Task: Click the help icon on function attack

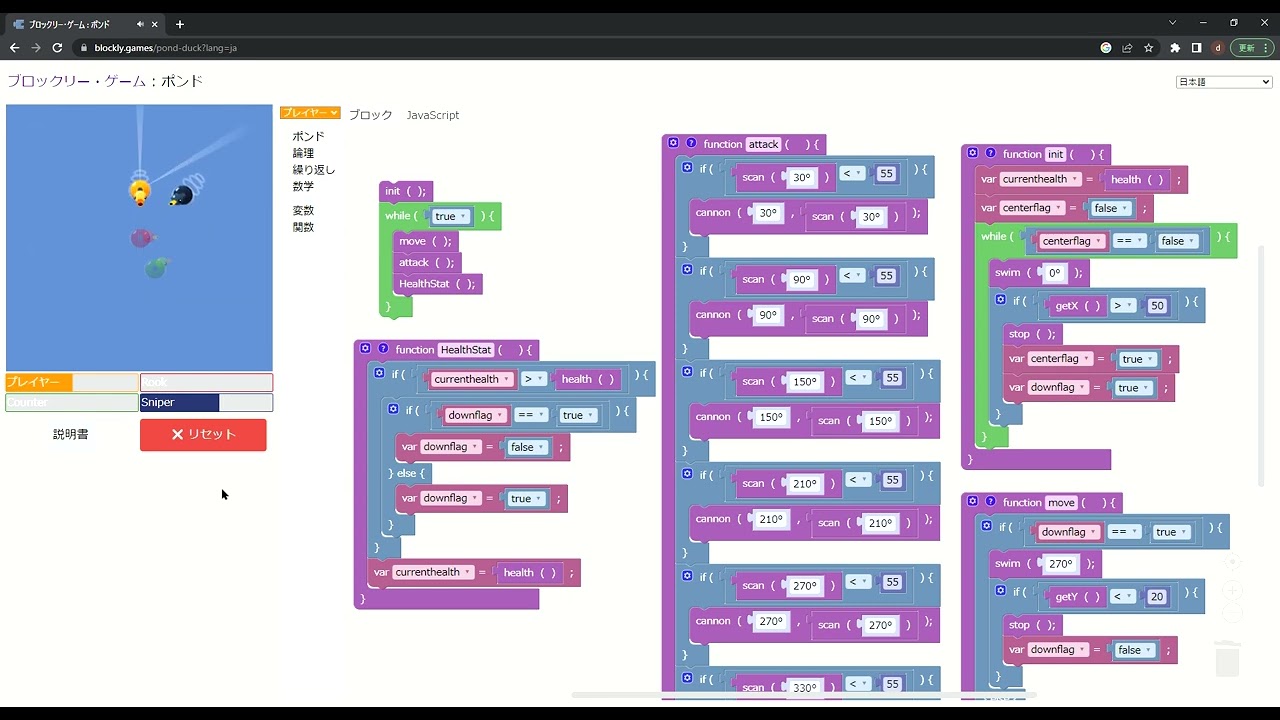Action: 691,144
